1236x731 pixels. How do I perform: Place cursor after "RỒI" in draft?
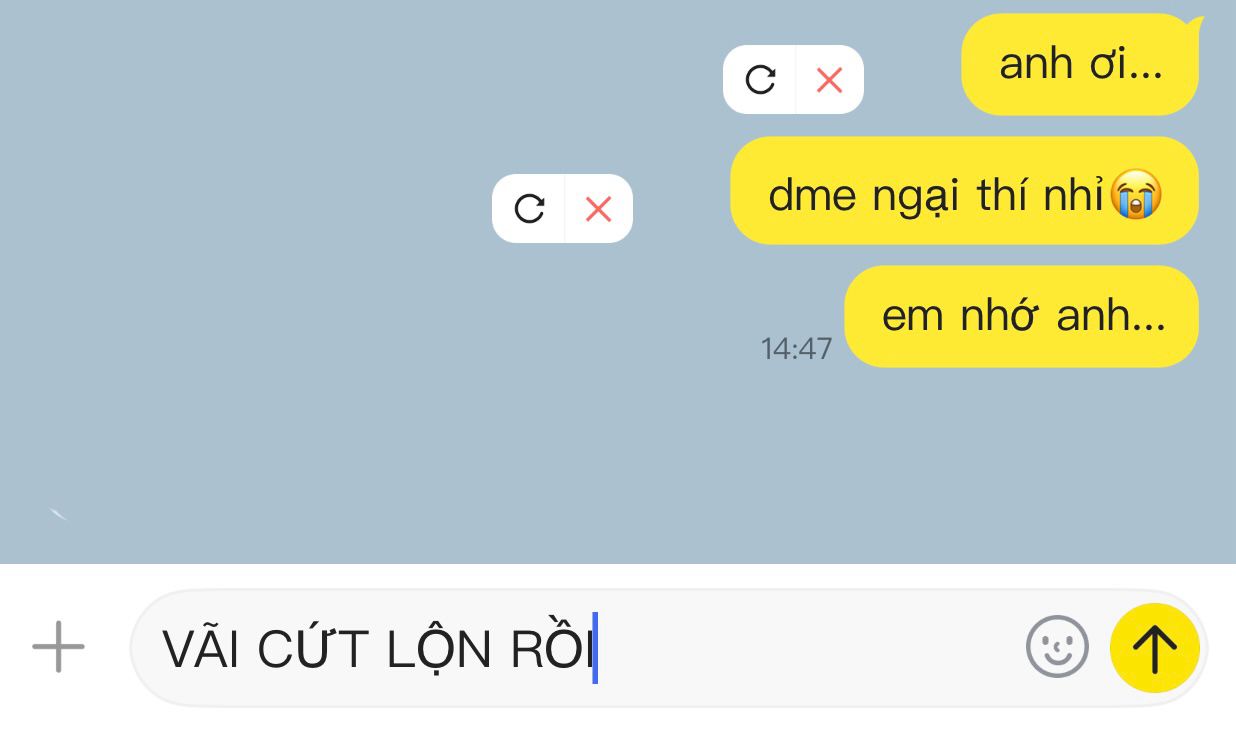595,649
